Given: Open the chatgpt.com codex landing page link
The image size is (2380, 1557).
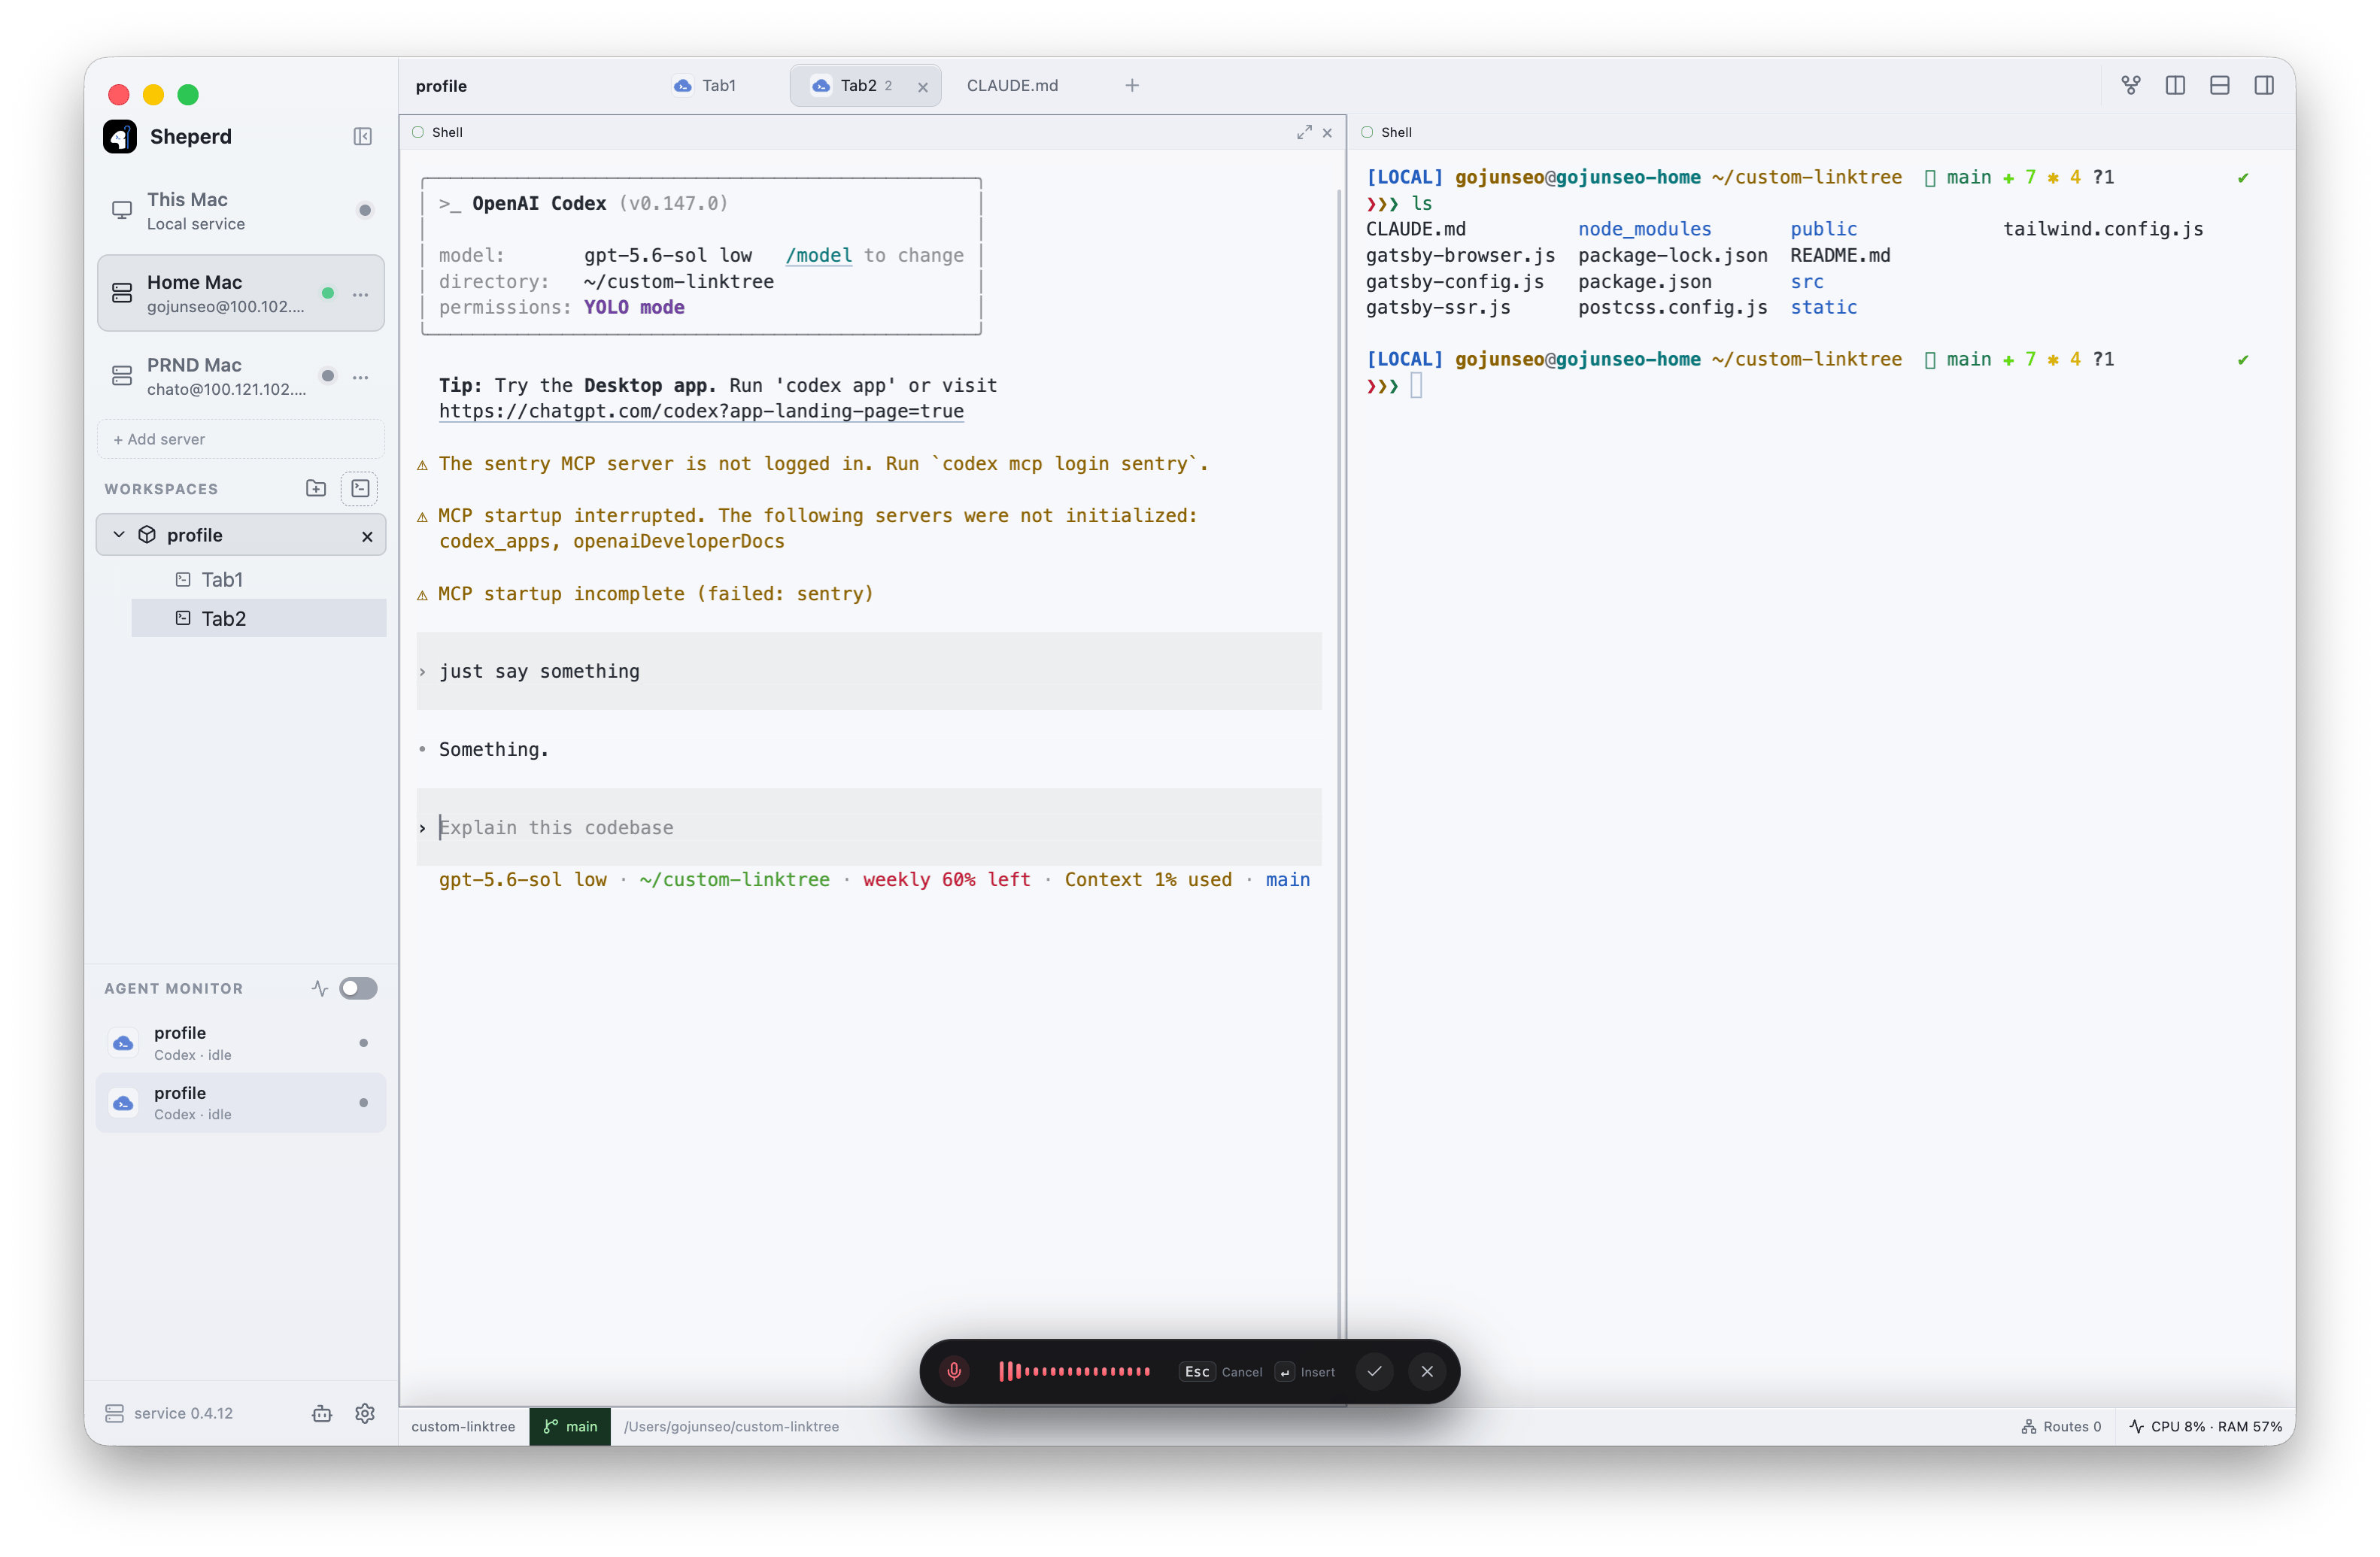Looking at the screenshot, I should click(701, 411).
